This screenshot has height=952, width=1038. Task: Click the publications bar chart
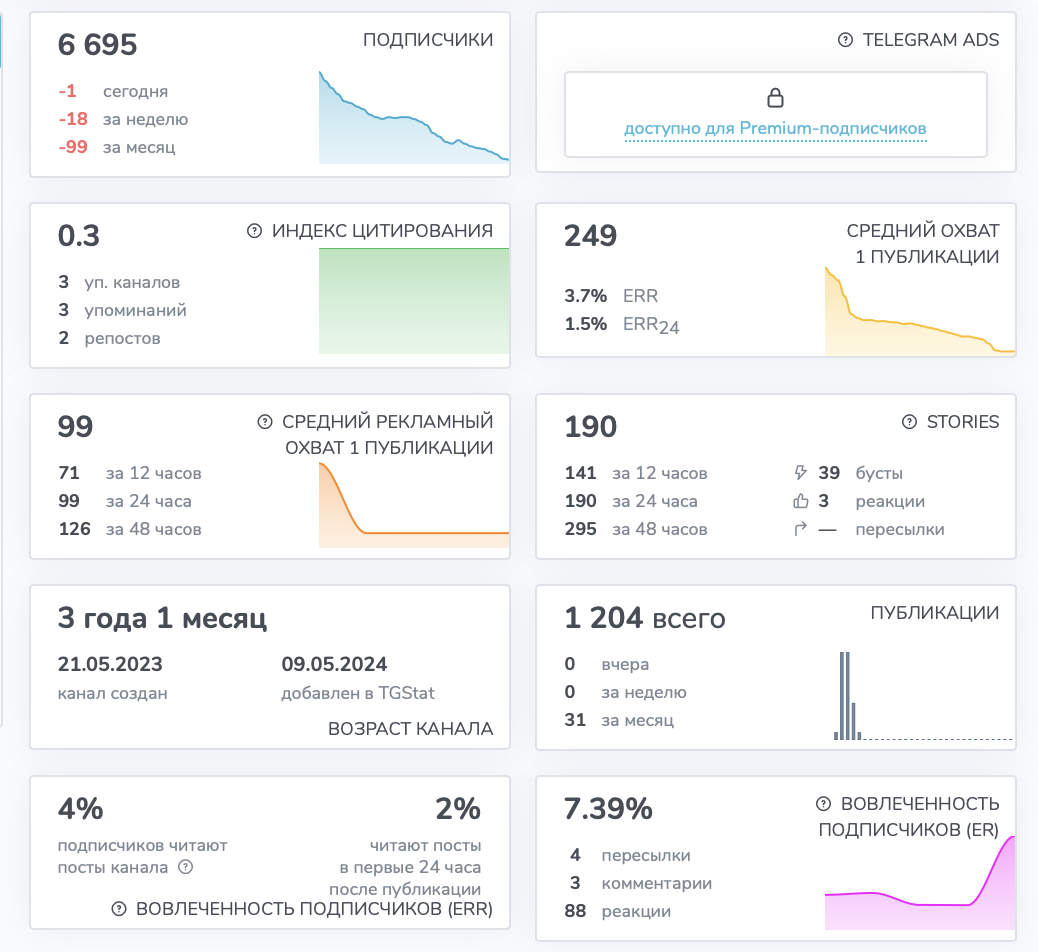pyautogui.click(x=922, y=696)
